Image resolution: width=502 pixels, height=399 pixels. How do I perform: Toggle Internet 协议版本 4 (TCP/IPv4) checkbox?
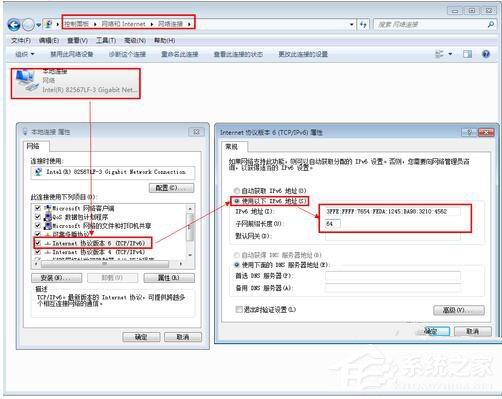(38, 252)
